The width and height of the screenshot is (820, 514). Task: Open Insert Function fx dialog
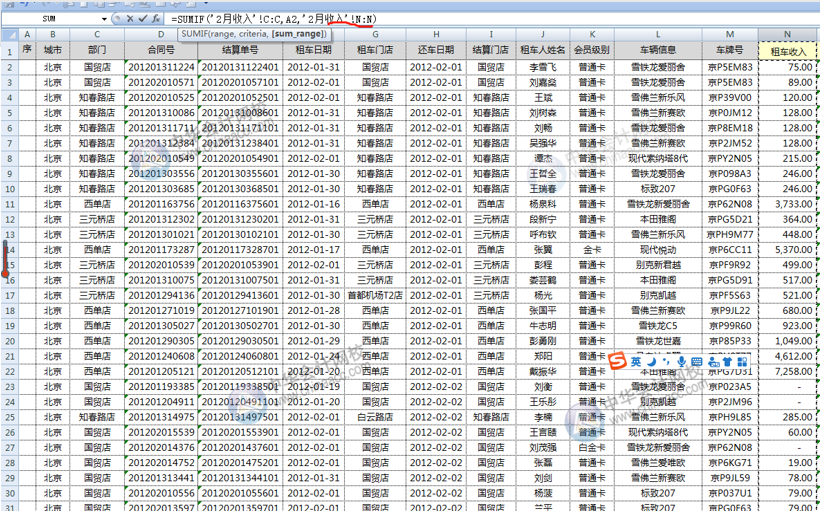pos(156,19)
